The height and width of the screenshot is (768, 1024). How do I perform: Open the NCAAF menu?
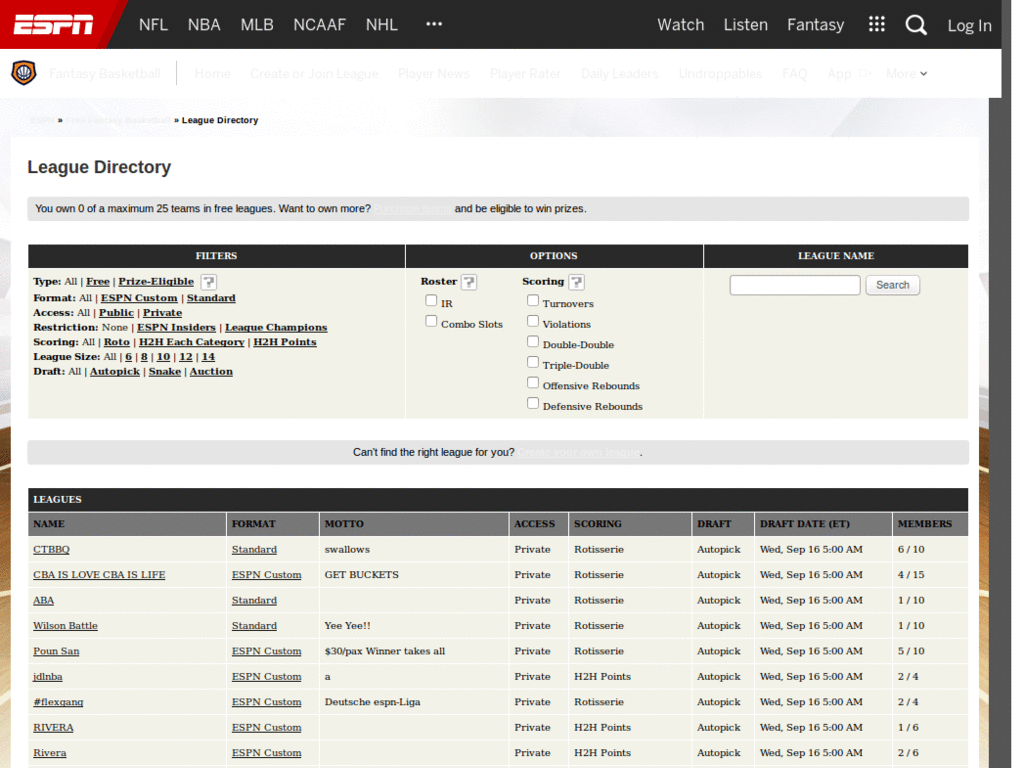(x=319, y=25)
